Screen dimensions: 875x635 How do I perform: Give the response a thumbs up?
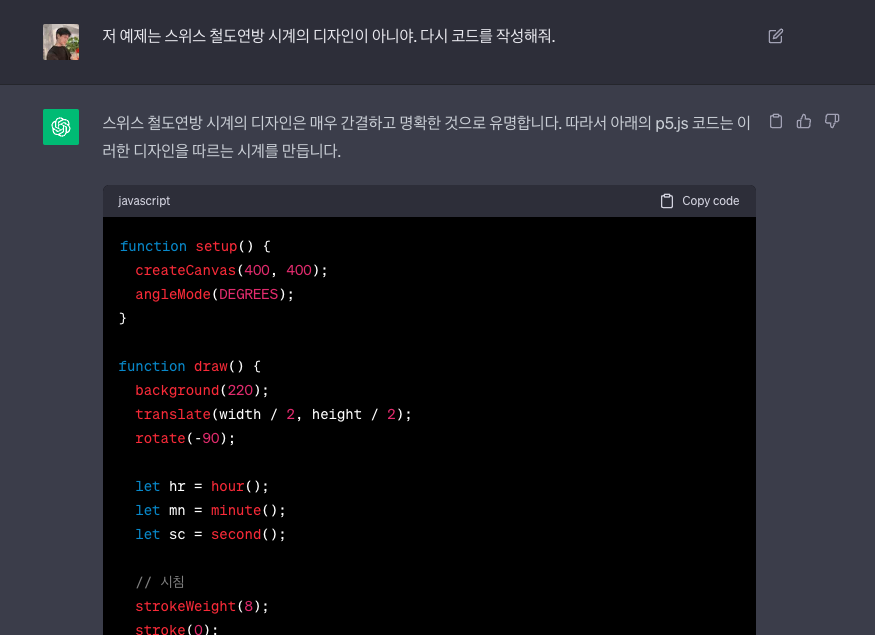click(804, 120)
